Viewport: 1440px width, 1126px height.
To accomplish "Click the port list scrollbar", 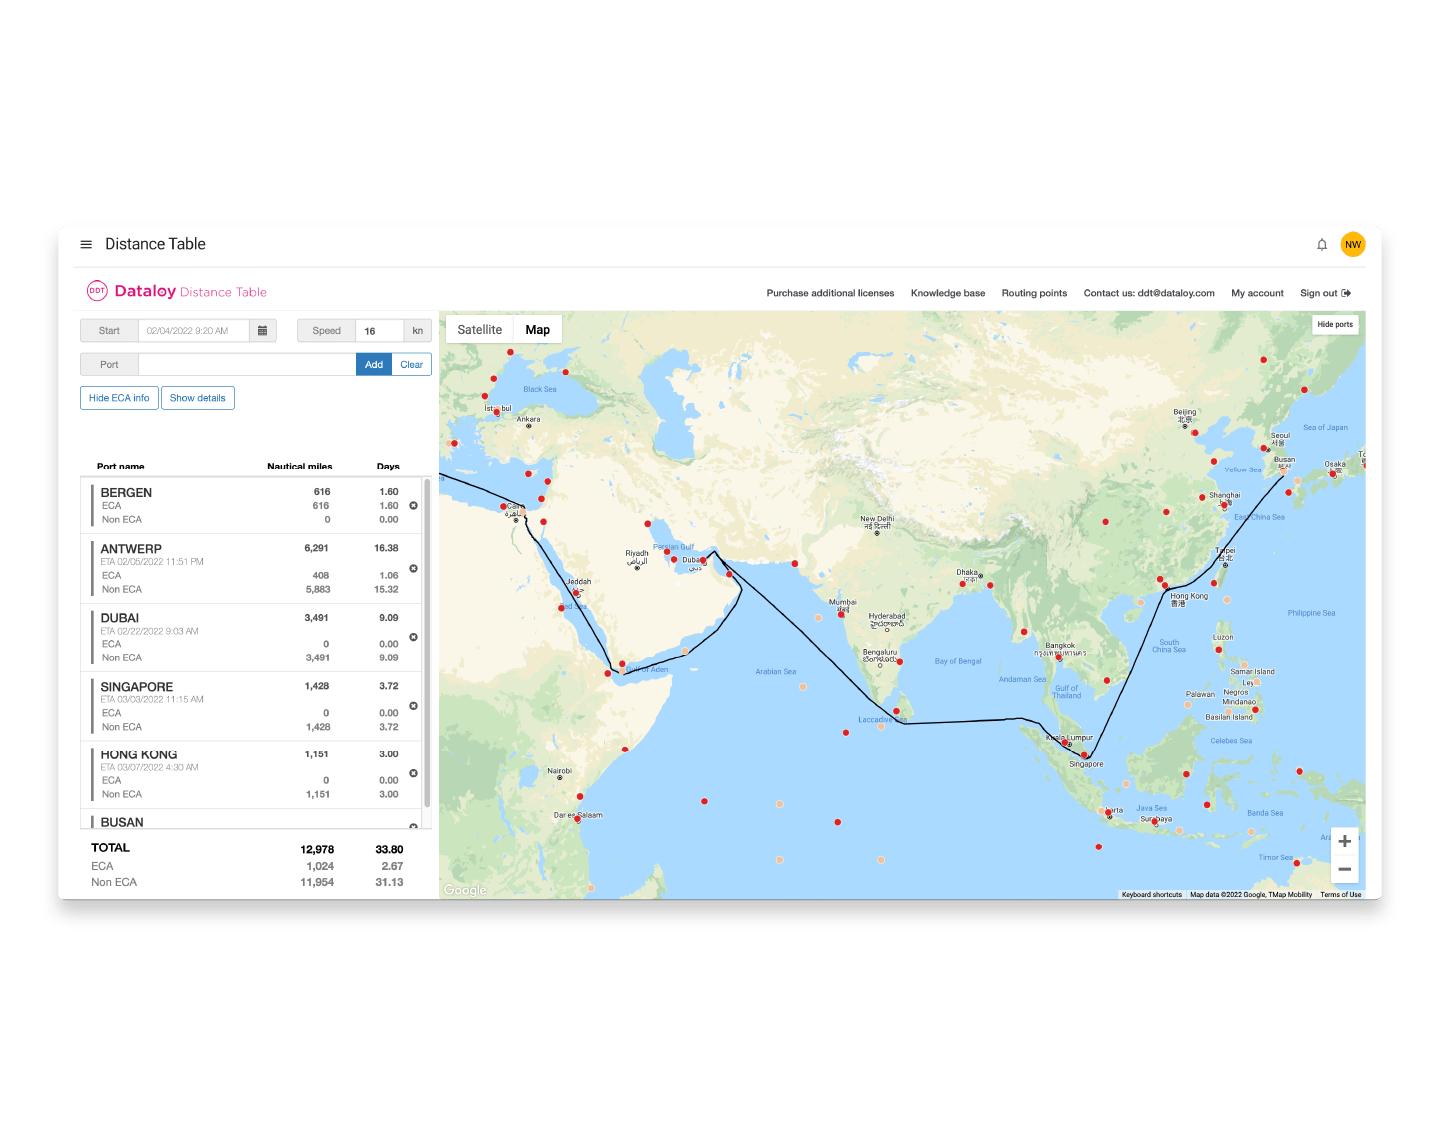I will tap(427, 642).
